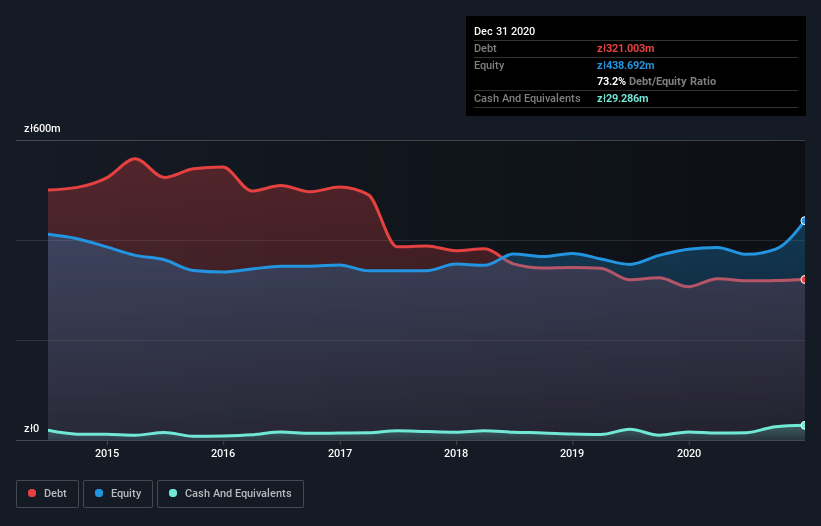Click the 73.2% Debt/Equity Ratio text

pyautogui.click(x=657, y=82)
